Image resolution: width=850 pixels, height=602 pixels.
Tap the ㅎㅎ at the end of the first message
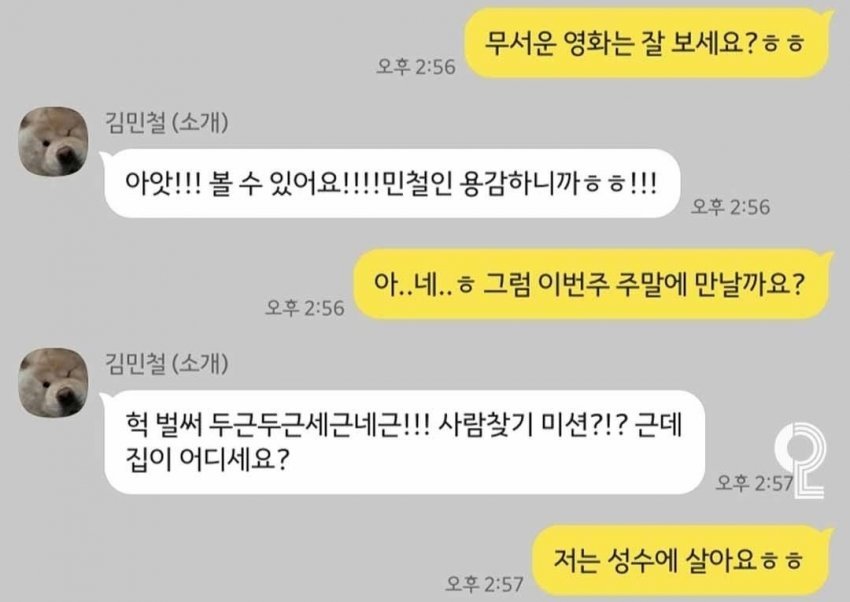click(783, 43)
